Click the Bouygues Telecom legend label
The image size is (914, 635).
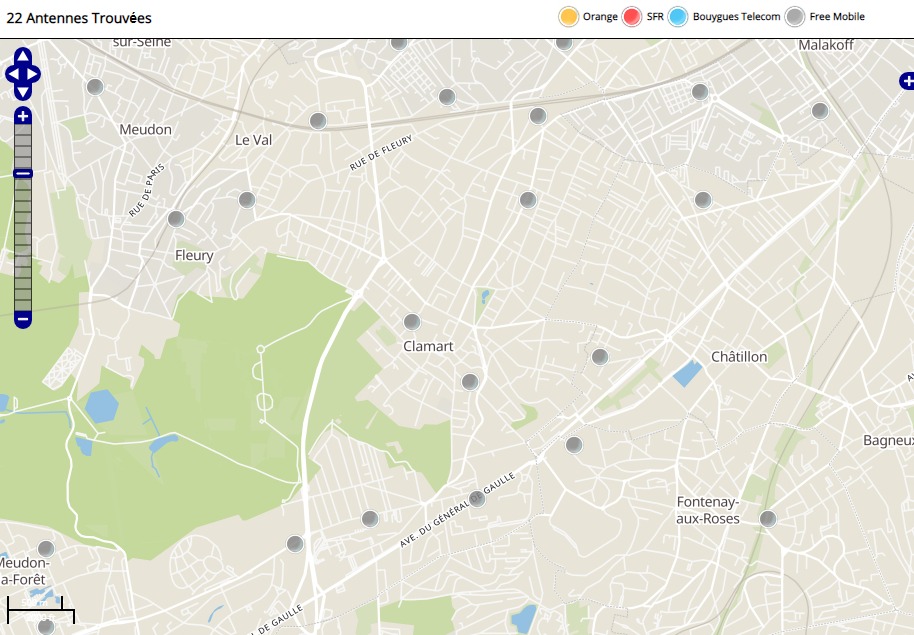(736, 17)
